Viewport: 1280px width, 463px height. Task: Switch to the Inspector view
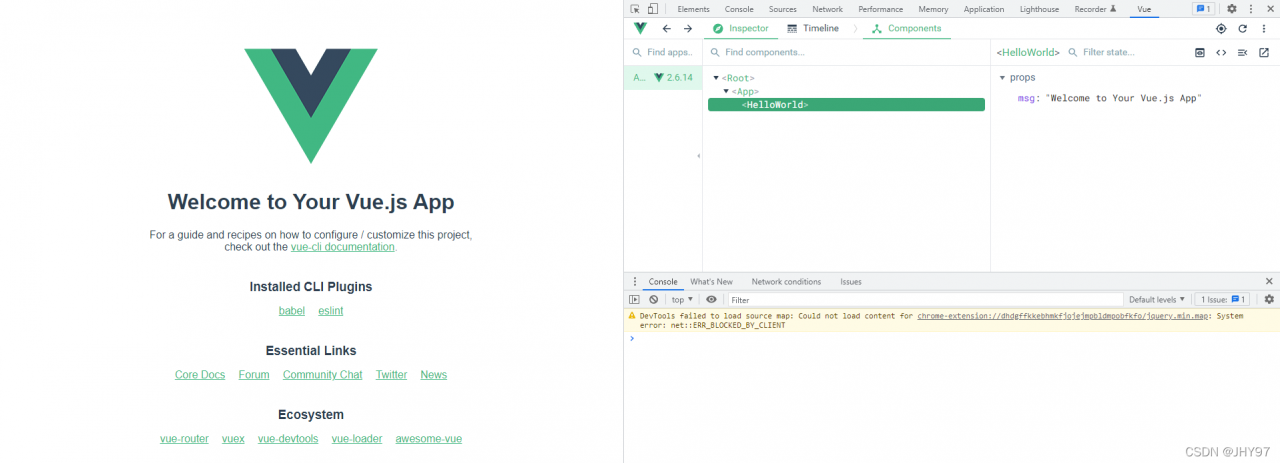(x=741, y=28)
